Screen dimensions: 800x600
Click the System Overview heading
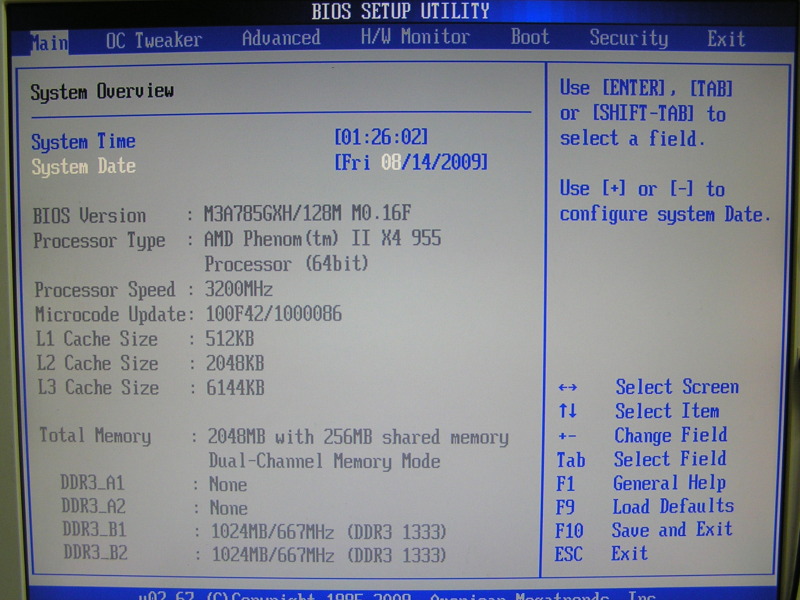tap(102, 92)
